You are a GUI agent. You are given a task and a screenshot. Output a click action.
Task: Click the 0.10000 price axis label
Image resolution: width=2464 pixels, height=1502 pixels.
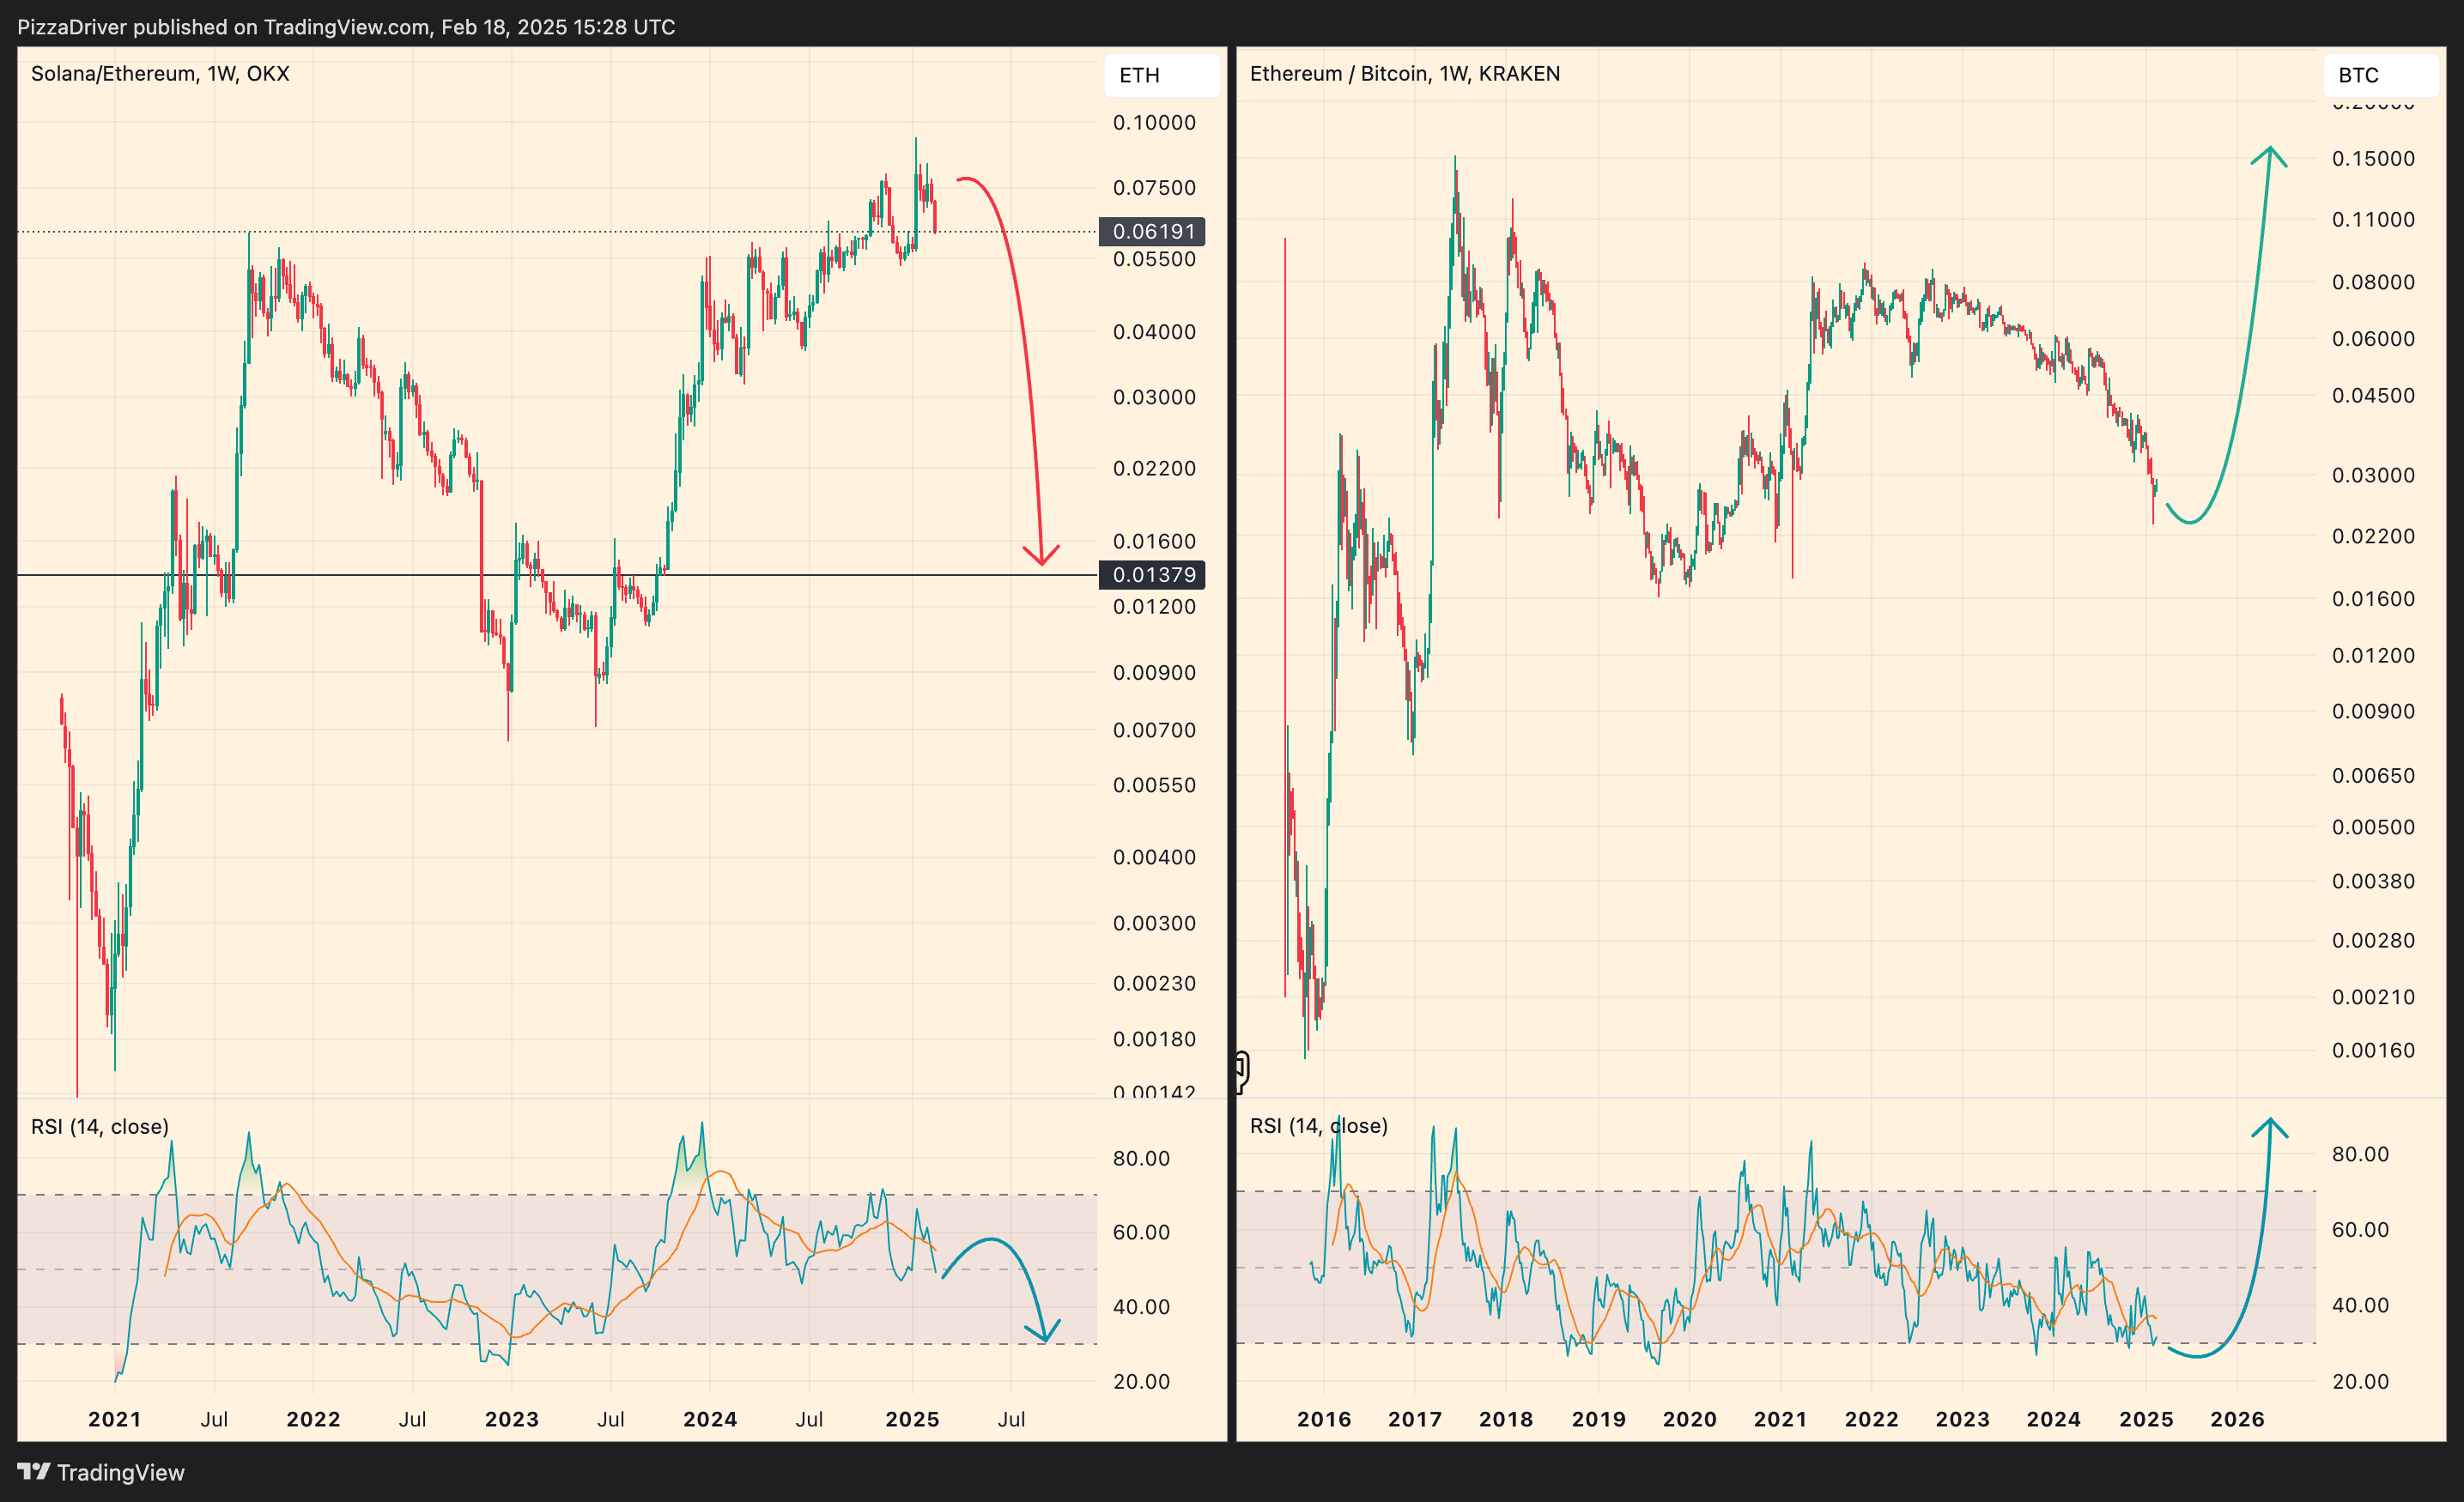pyautogui.click(x=1154, y=123)
